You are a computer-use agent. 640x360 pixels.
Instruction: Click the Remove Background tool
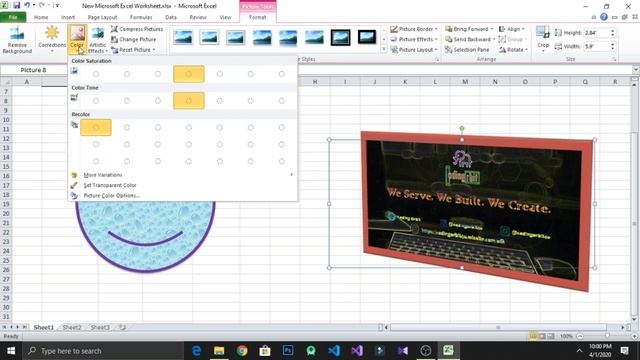17,40
